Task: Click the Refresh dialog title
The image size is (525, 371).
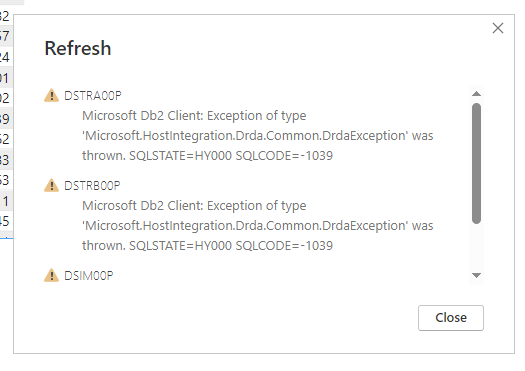Action: (78, 48)
